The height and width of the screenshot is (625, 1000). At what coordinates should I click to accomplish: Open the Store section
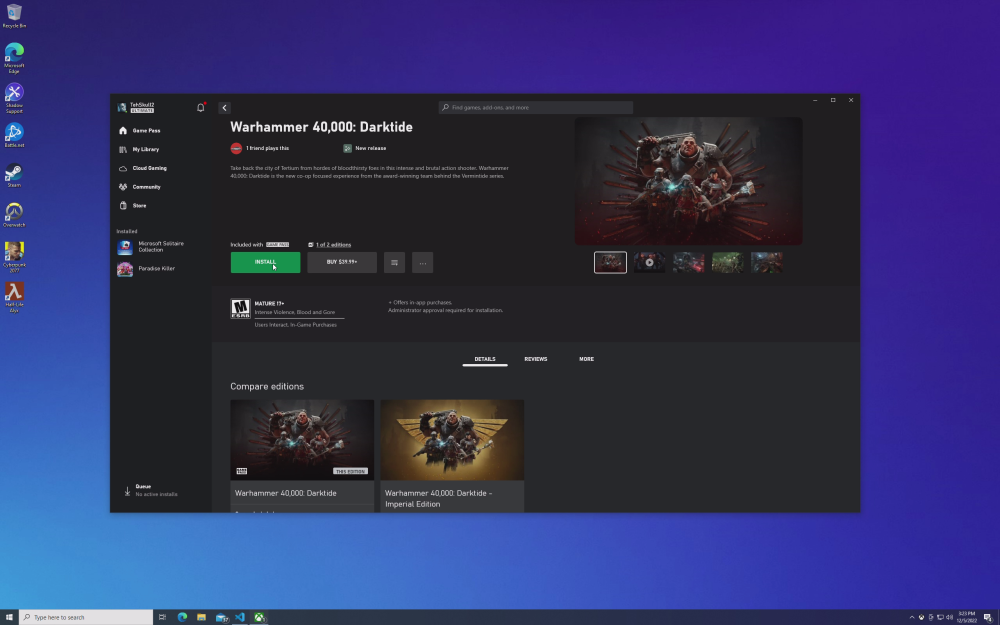(x=133, y=205)
